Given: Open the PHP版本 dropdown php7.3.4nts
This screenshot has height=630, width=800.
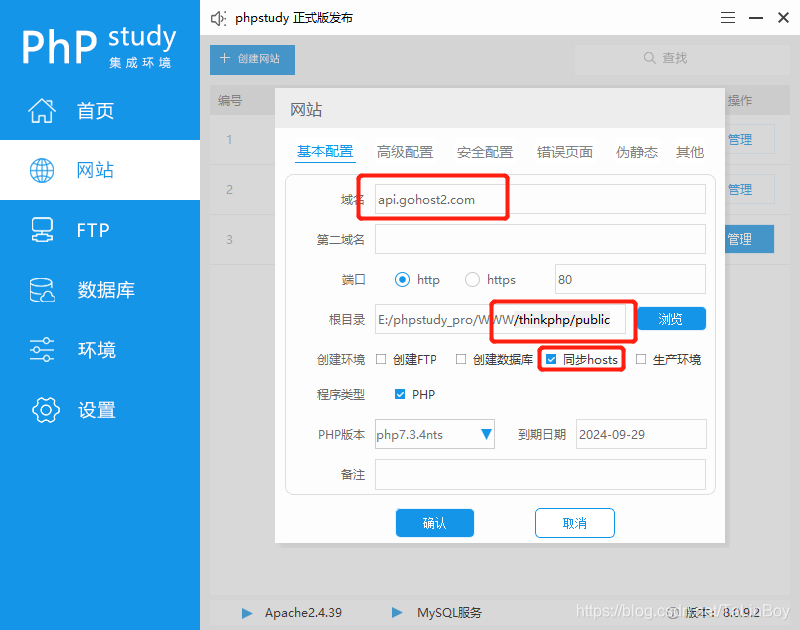Looking at the screenshot, I should (x=435, y=434).
